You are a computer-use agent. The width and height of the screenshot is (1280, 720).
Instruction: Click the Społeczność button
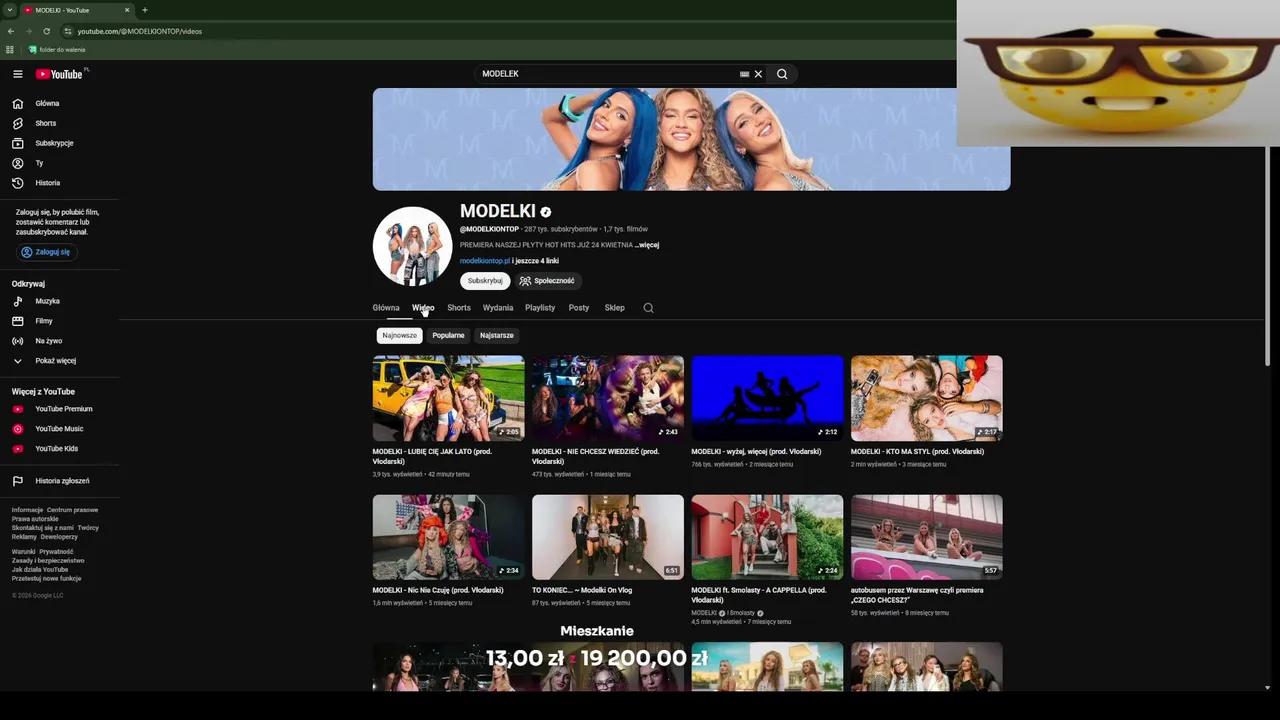coord(547,281)
